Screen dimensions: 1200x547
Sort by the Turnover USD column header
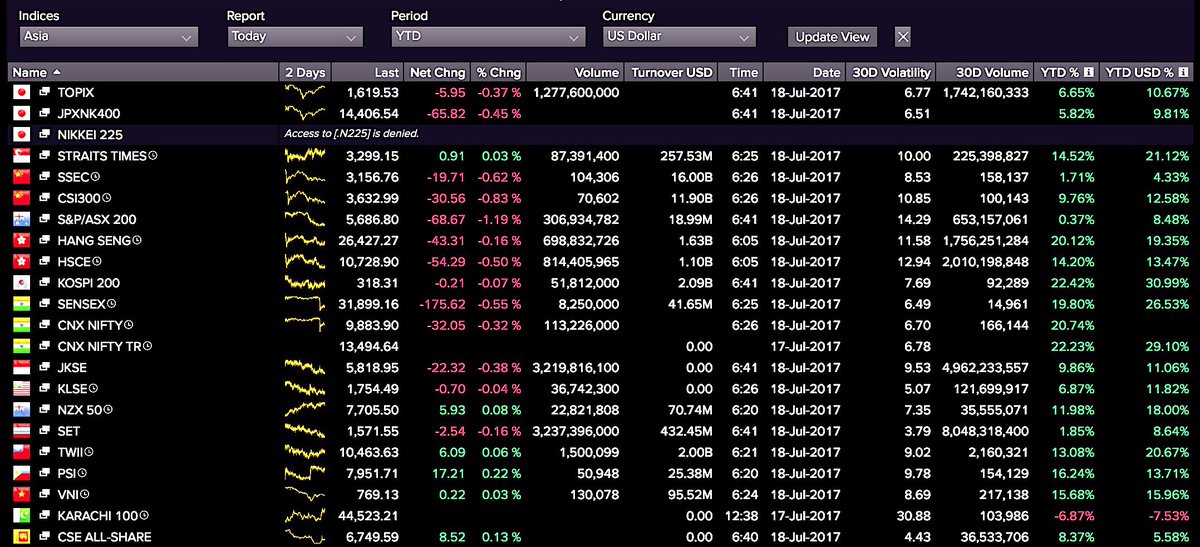671,72
